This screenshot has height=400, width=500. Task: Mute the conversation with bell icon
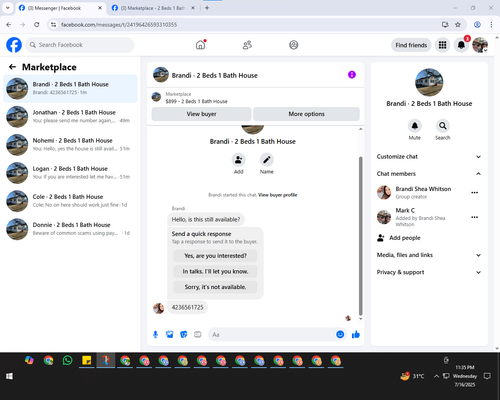point(415,126)
